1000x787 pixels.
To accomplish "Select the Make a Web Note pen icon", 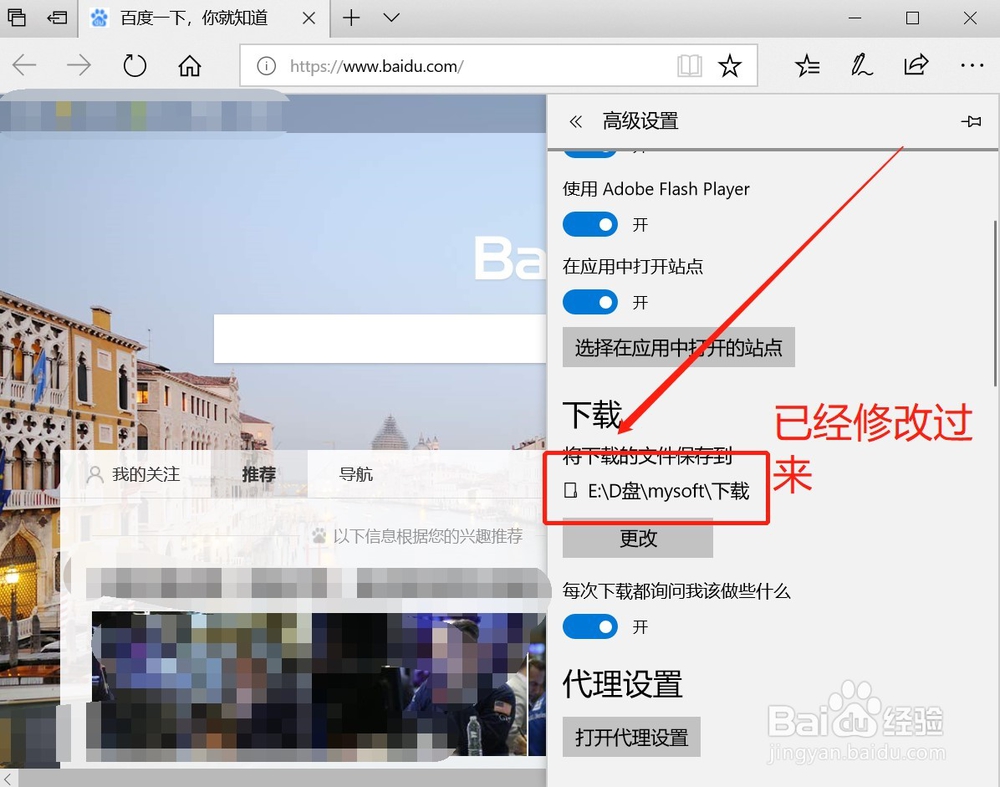I will [x=861, y=65].
